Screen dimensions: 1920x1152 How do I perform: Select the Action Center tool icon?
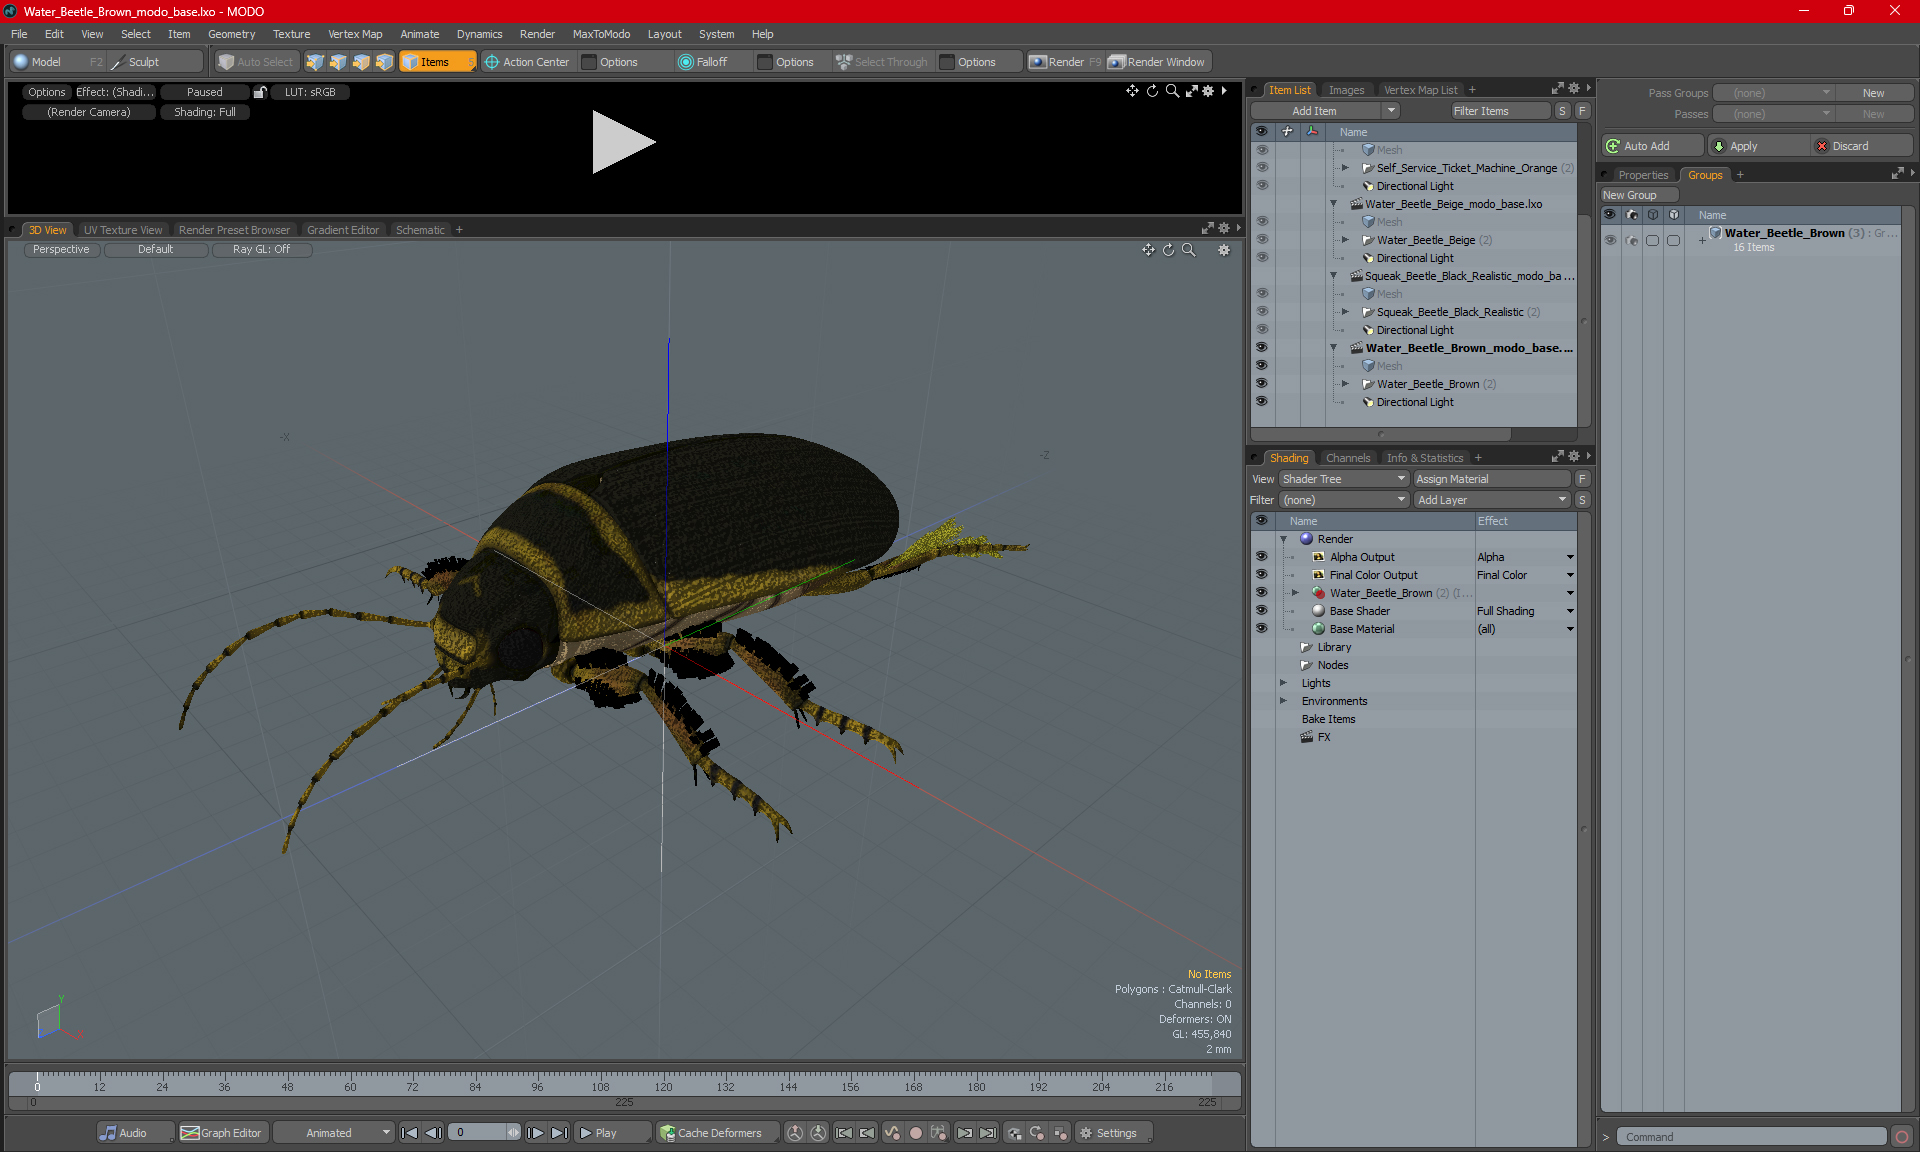tap(492, 62)
